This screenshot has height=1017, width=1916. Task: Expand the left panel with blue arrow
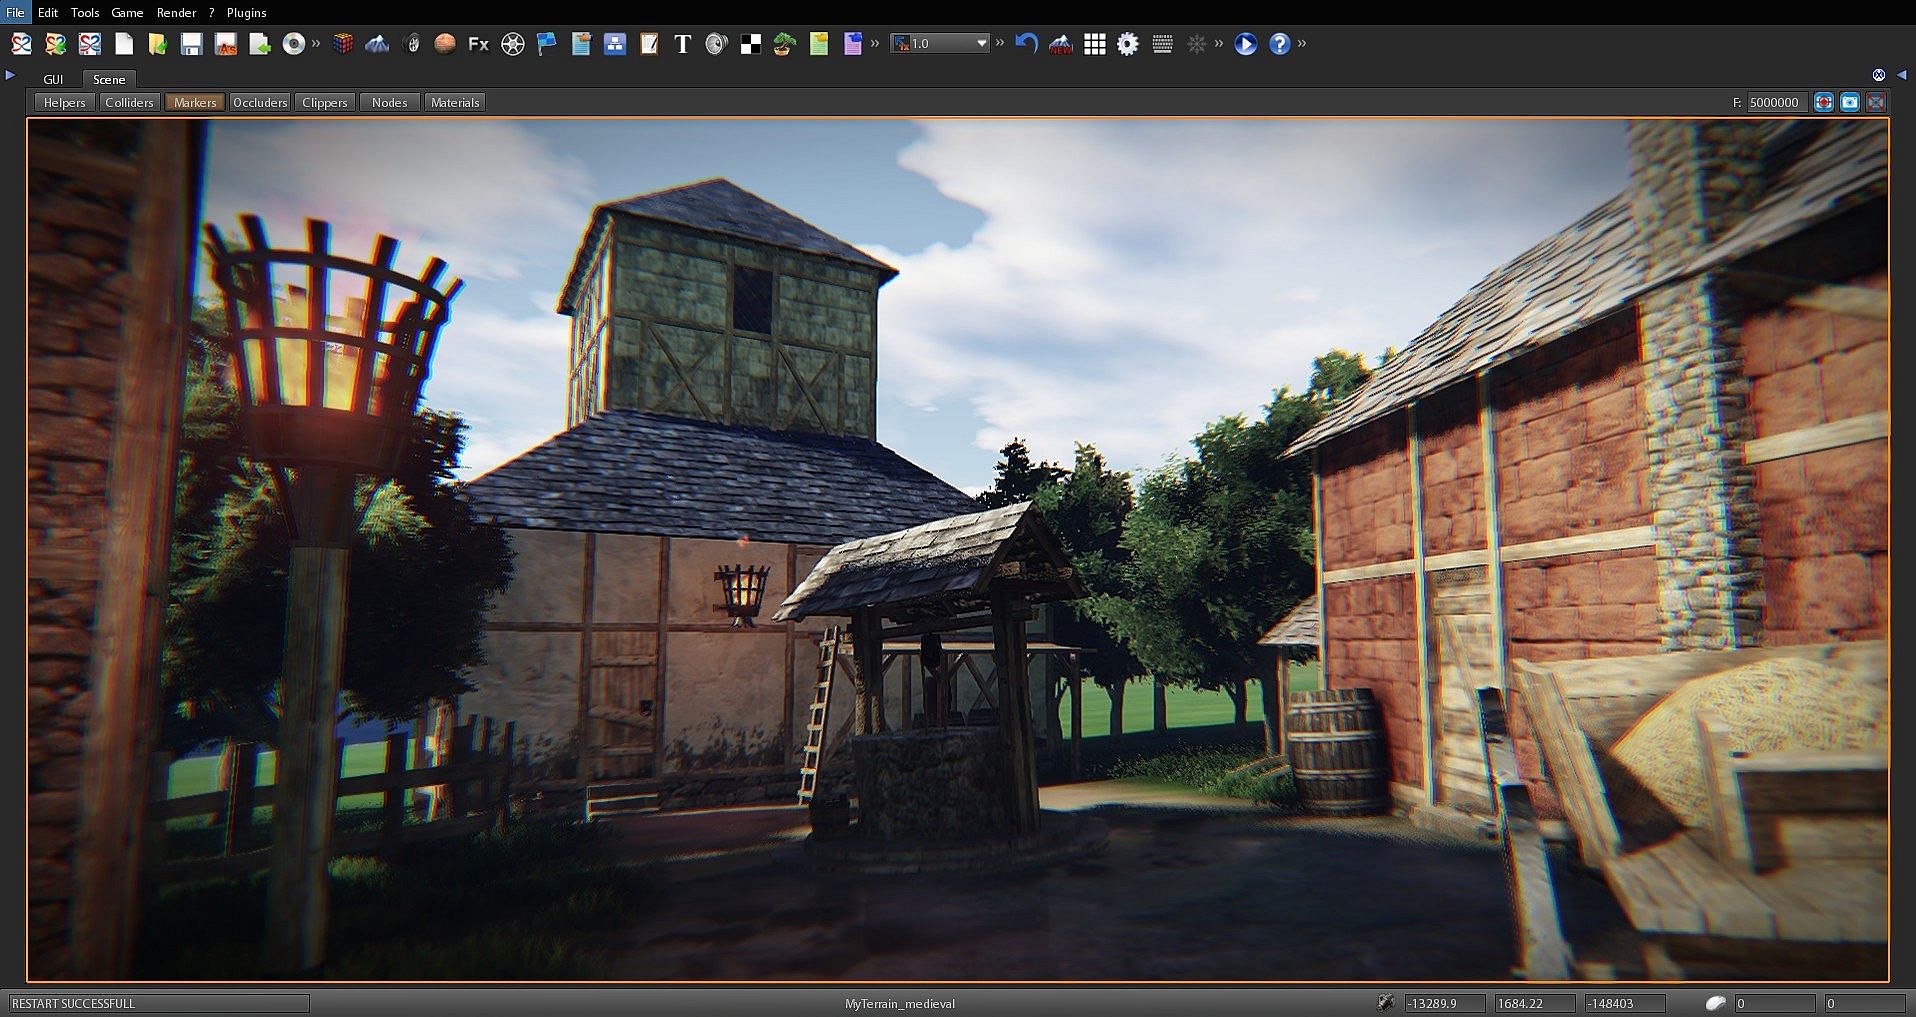pos(10,75)
